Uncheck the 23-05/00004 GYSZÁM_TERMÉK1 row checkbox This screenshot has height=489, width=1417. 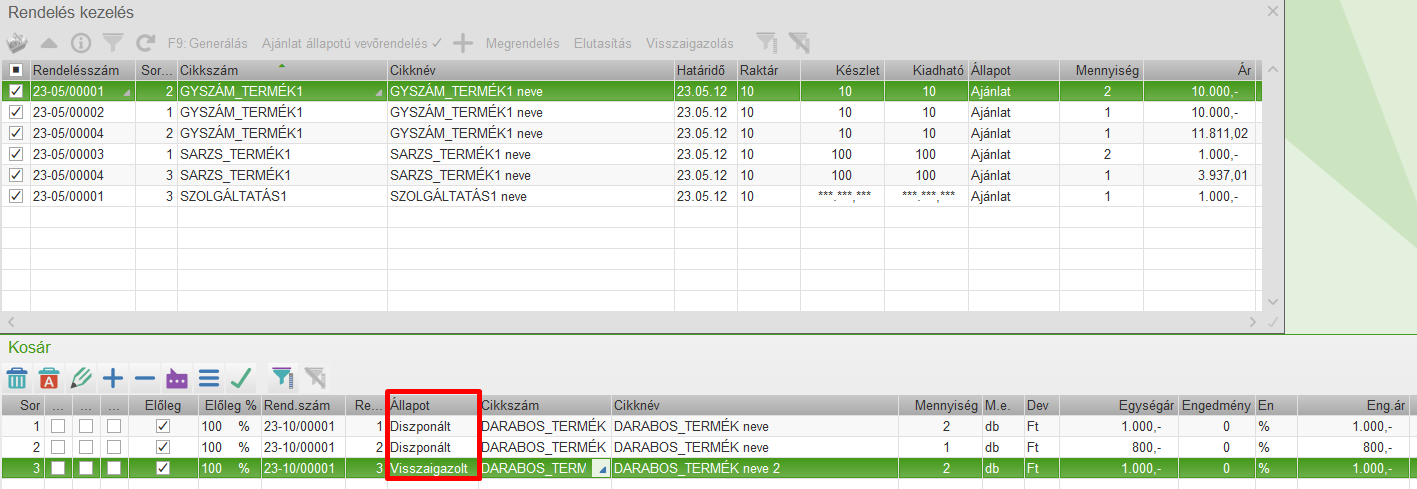coord(15,133)
